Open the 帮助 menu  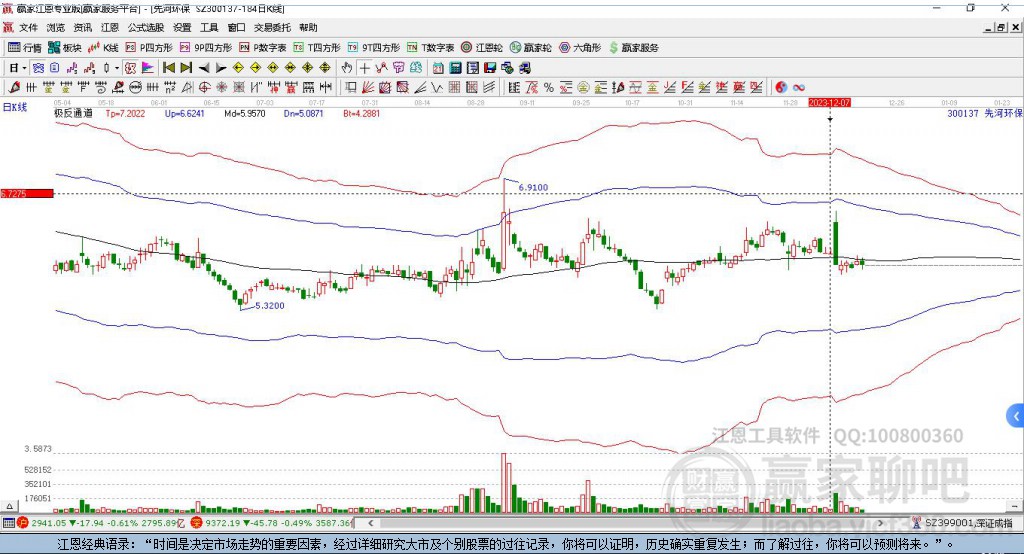(x=308, y=27)
